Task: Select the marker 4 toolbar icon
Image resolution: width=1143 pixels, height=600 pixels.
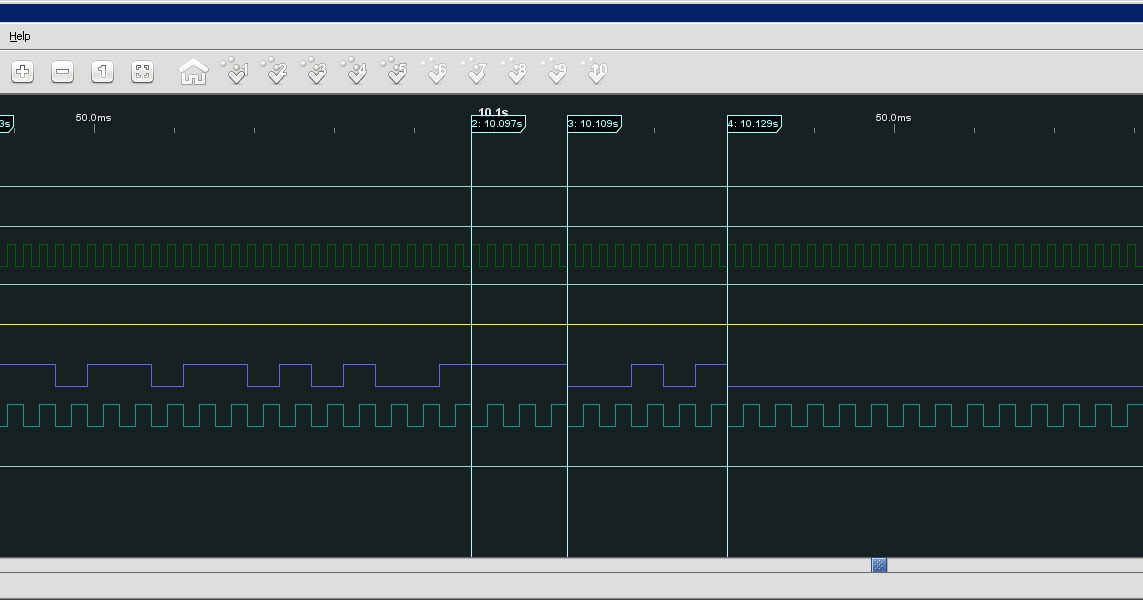Action: click(356, 71)
